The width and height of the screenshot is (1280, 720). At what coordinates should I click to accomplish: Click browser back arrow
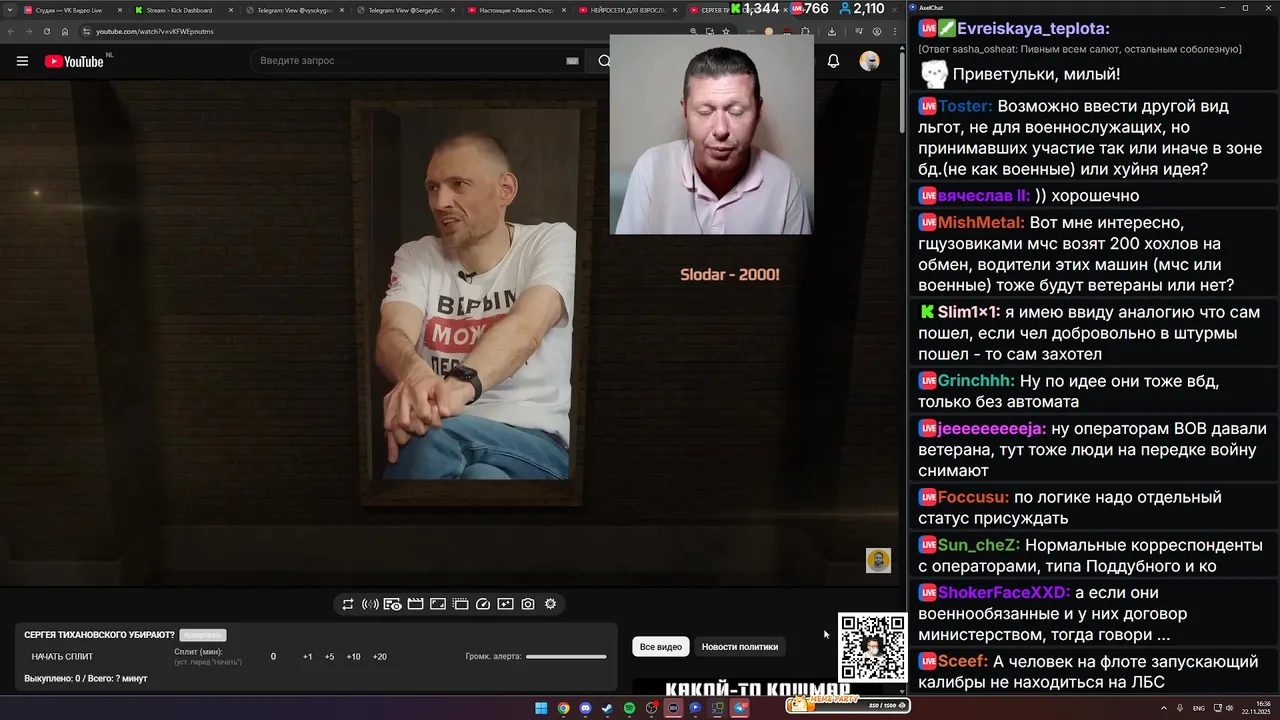coord(12,31)
